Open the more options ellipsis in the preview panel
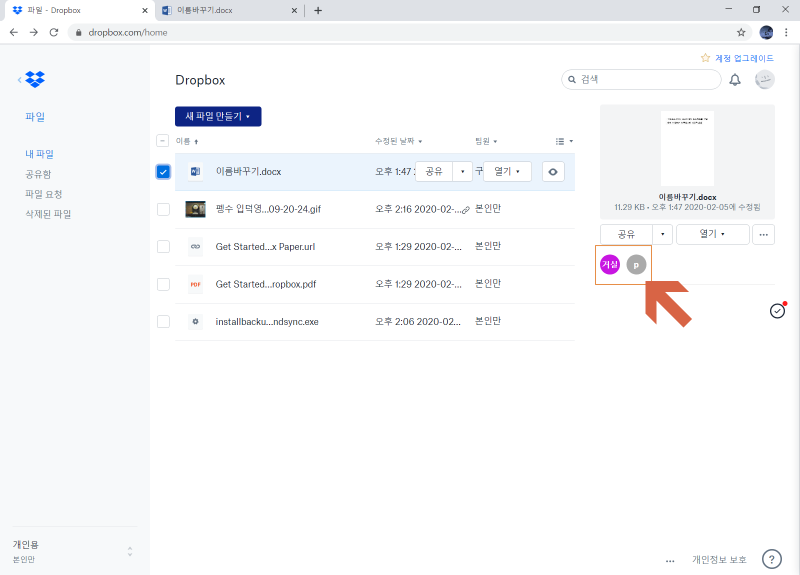Image resolution: width=800 pixels, height=575 pixels. (763, 234)
